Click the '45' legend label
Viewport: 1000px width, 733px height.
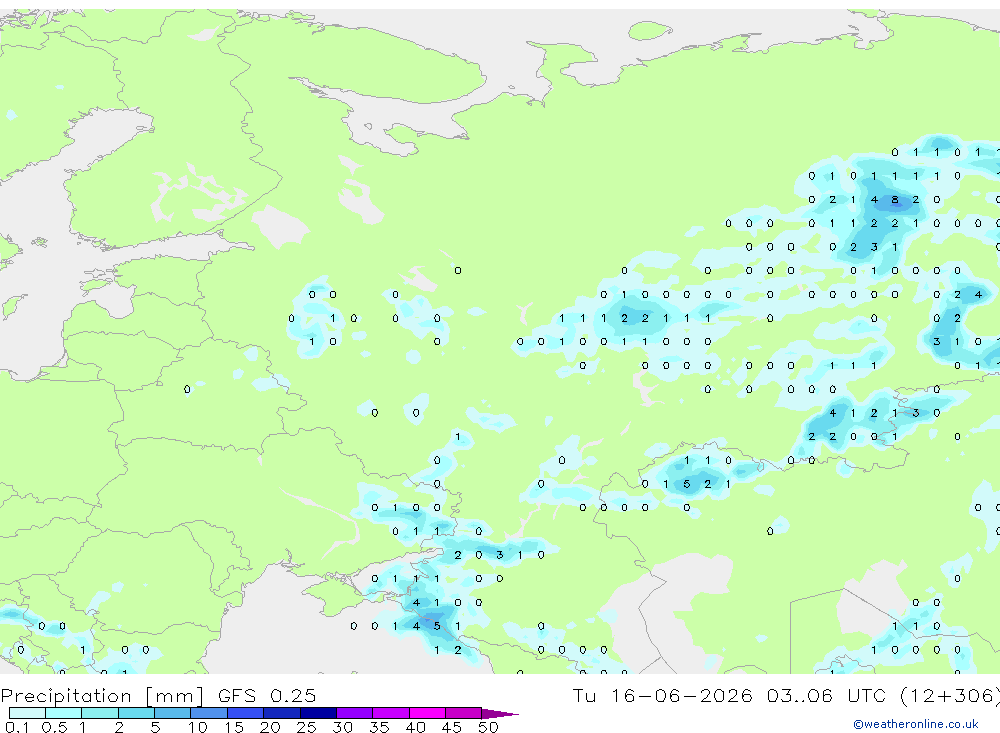[452, 727]
